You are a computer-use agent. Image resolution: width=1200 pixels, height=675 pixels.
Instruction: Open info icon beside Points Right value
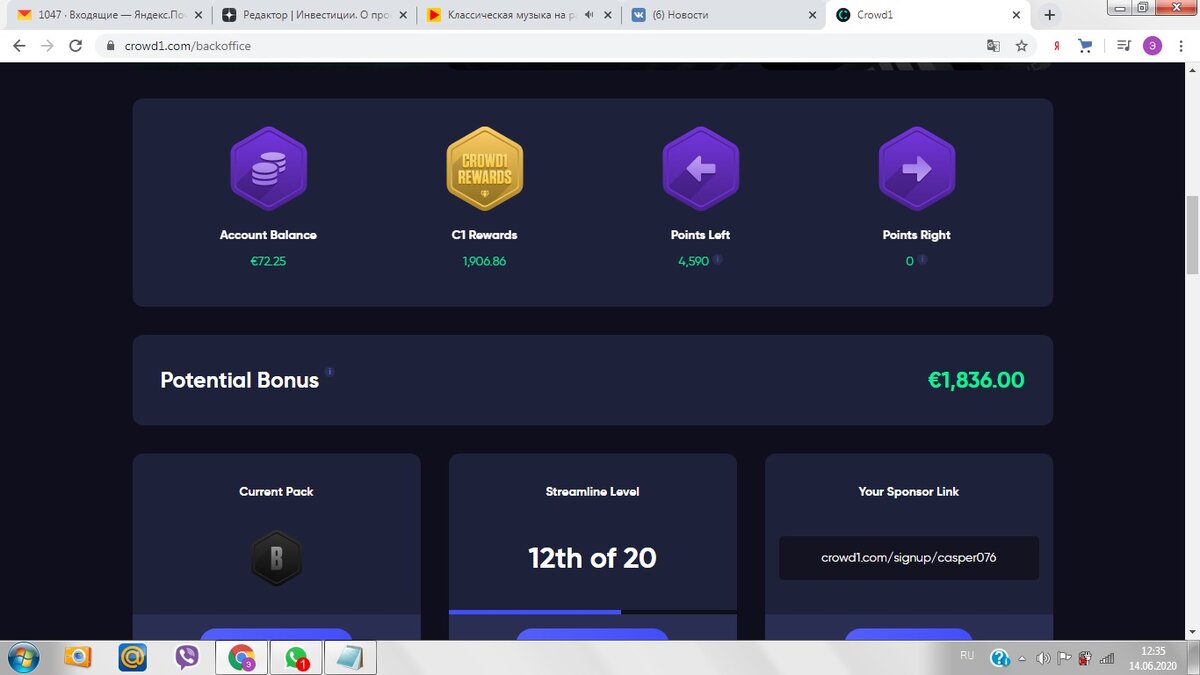pos(922,259)
